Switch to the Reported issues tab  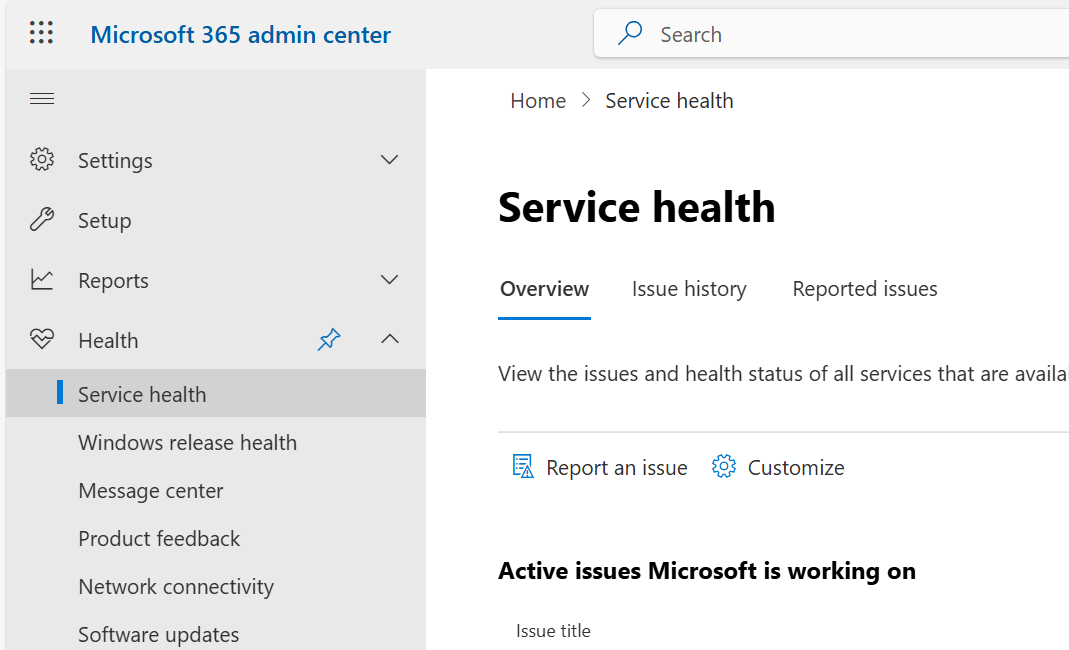pos(865,289)
